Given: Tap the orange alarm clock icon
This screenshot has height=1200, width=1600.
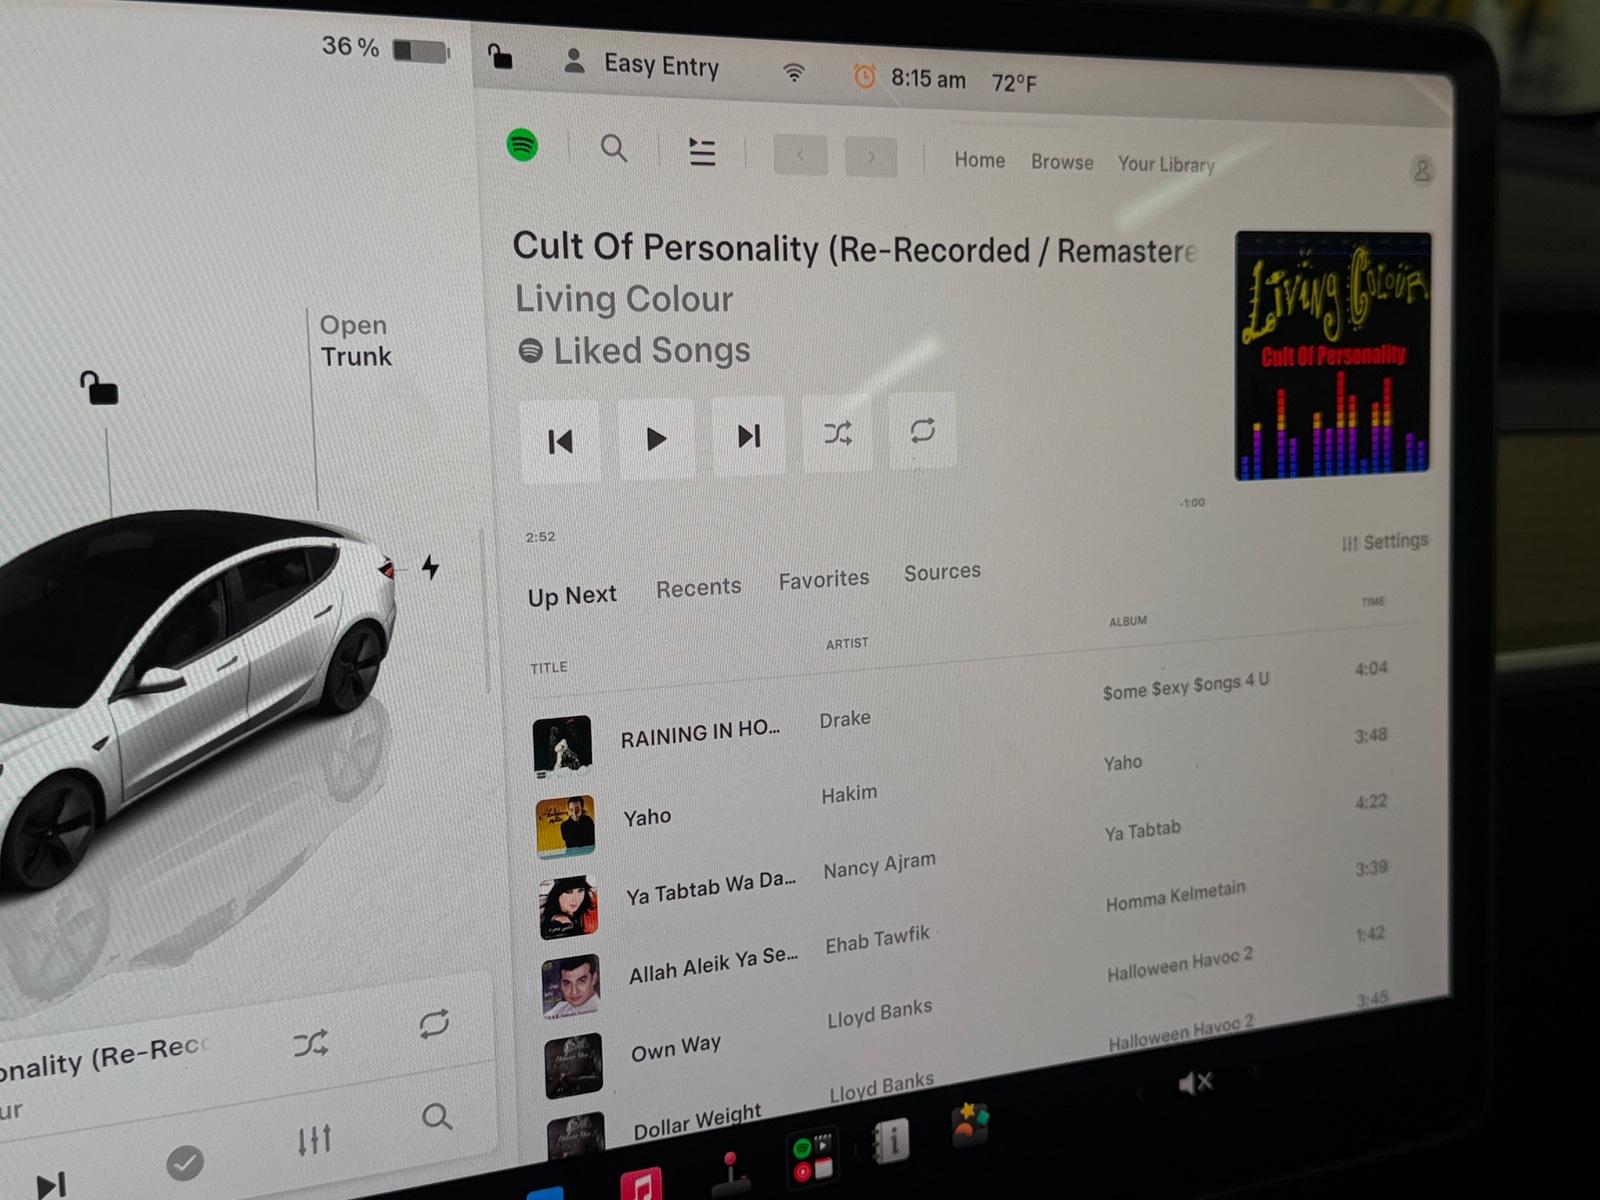Looking at the screenshot, I should click(x=864, y=76).
